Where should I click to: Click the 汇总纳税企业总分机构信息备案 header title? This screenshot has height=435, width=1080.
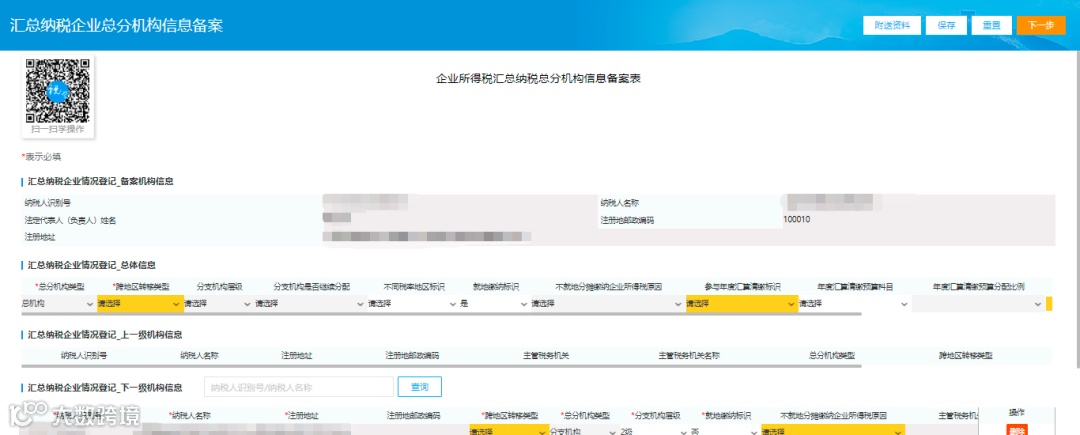pyautogui.click(x=116, y=25)
